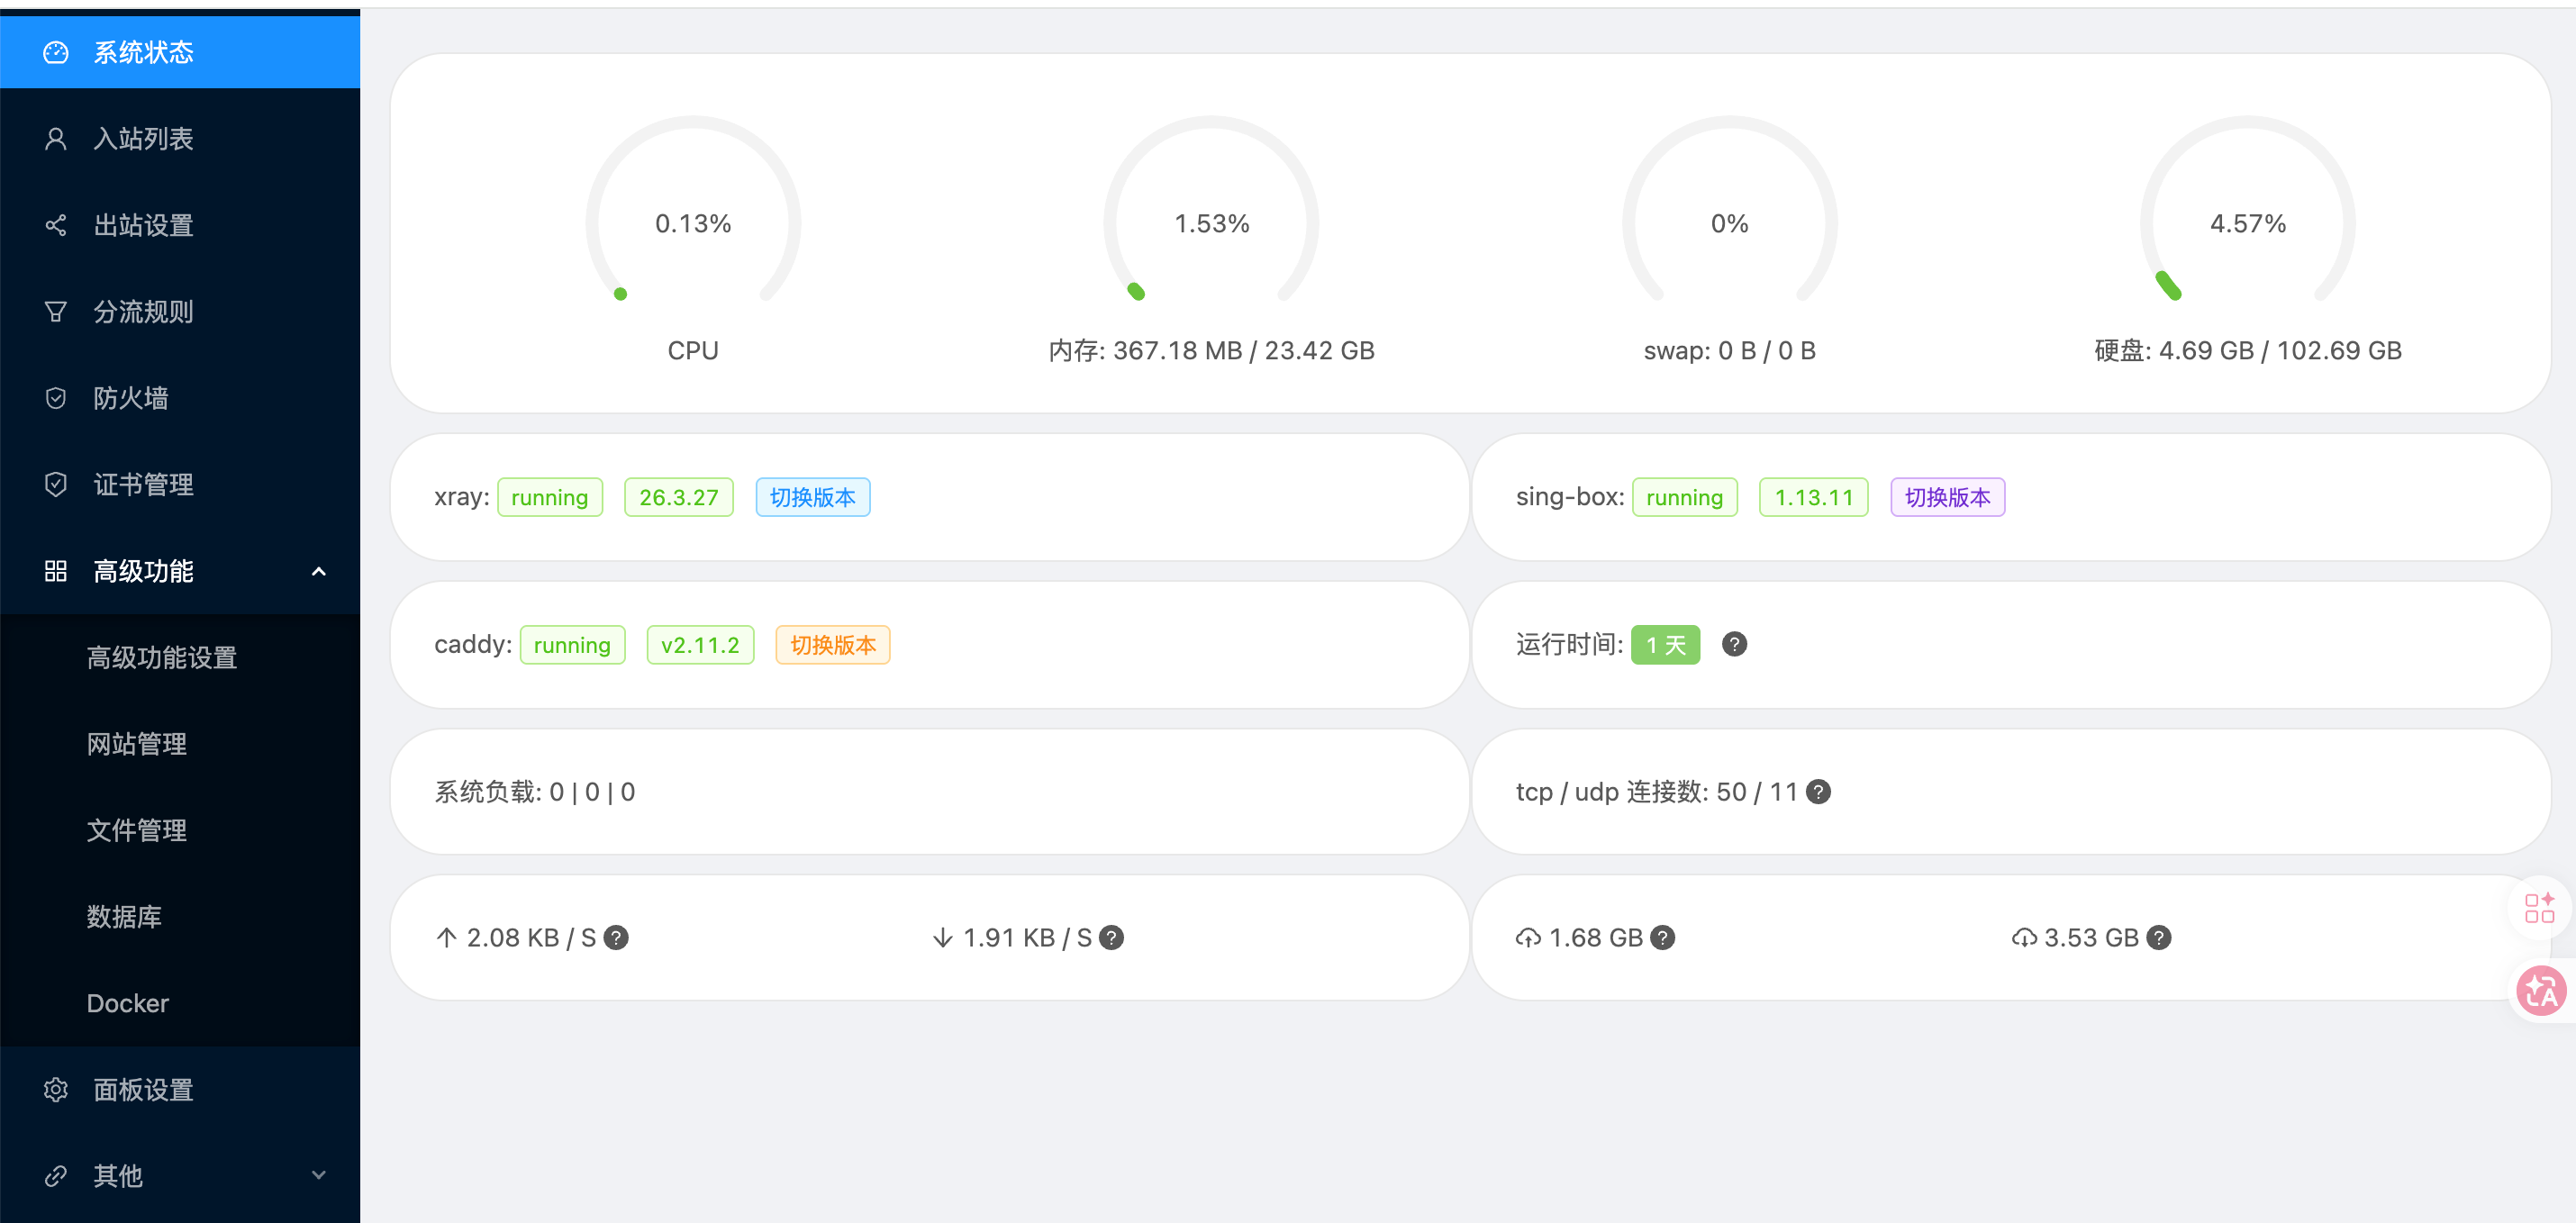Collapse the 高级功能 submenu chevron
The image size is (2576, 1223).
click(x=318, y=571)
